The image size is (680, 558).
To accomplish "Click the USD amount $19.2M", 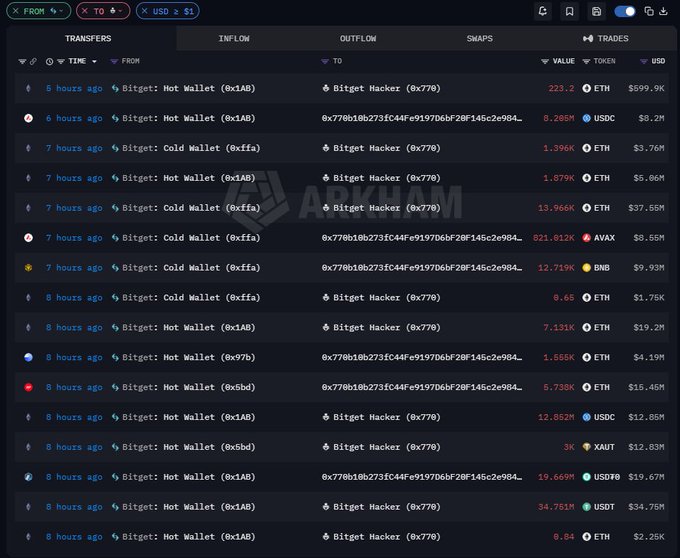I will [649, 328].
